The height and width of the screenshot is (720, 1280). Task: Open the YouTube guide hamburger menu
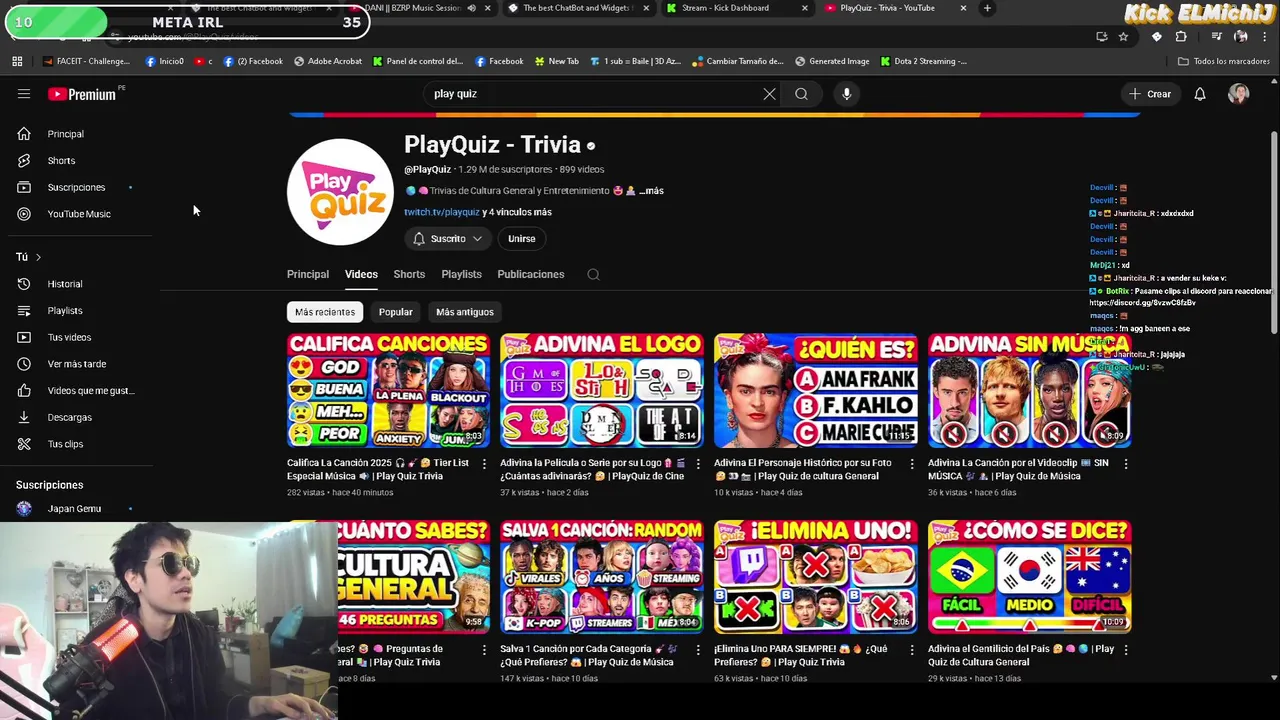click(x=24, y=94)
